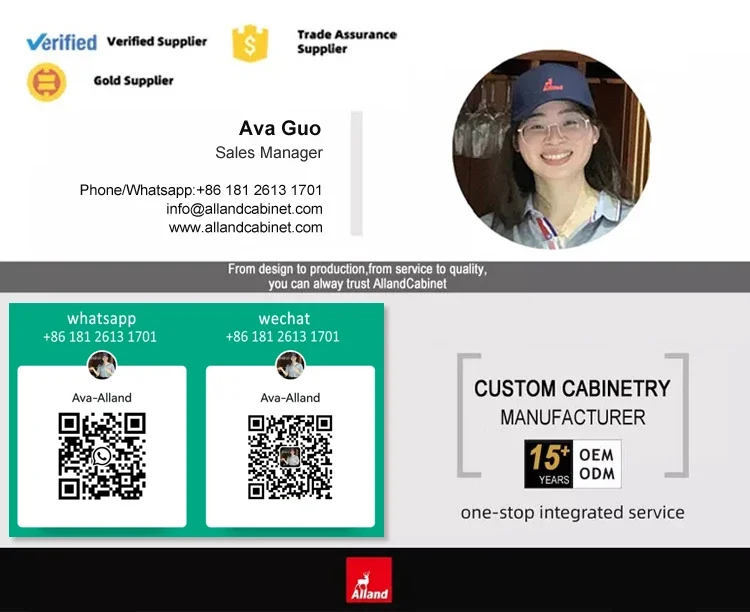Click the 'CUSTOM CABINETRY' heading

573,389
